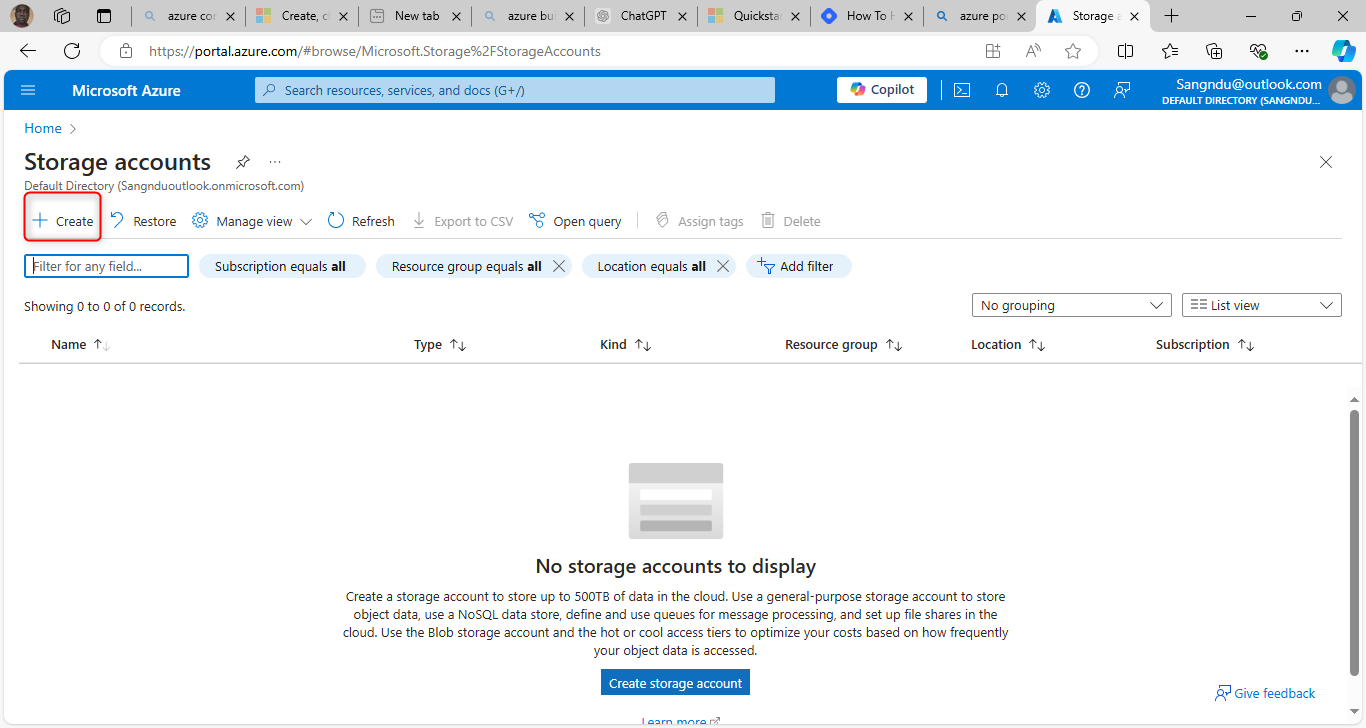The height and width of the screenshot is (728, 1366).
Task: Close the ChatGPT browser tab
Action: pos(682,16)
